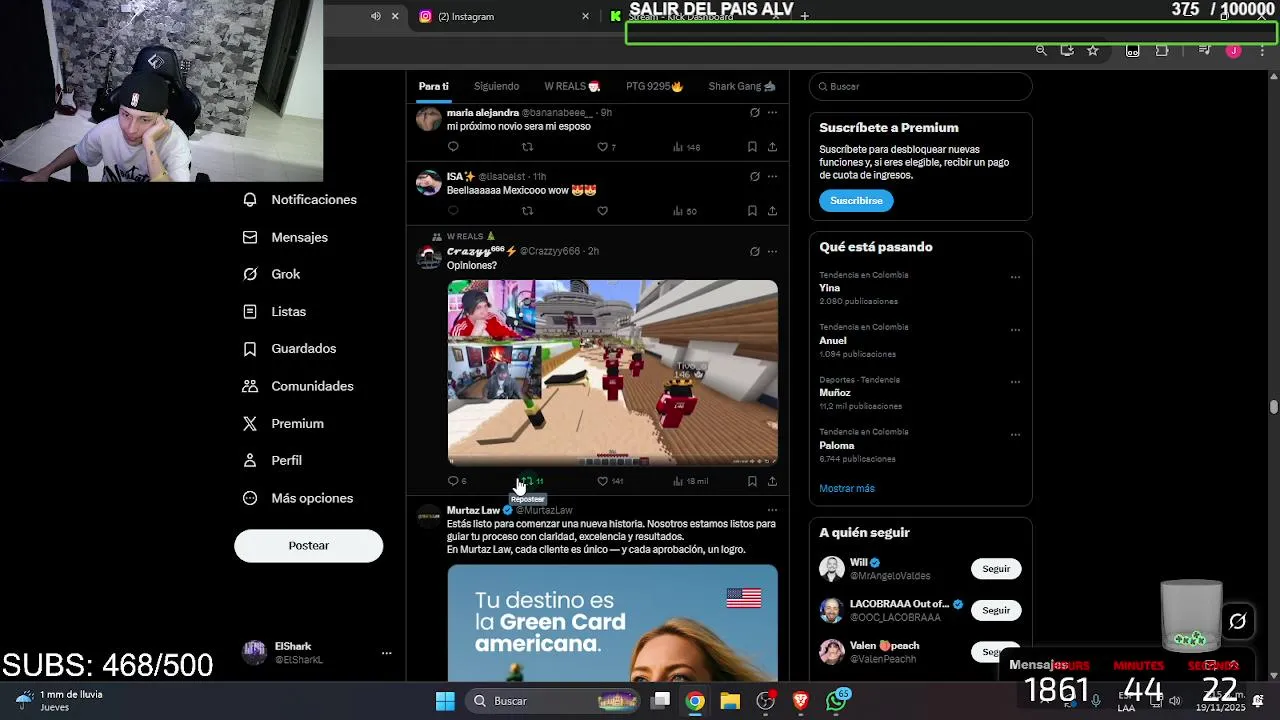Bookmark this page with the star icon
The height and width of the screenshot is (720, 1280).
pos(1093,50)
